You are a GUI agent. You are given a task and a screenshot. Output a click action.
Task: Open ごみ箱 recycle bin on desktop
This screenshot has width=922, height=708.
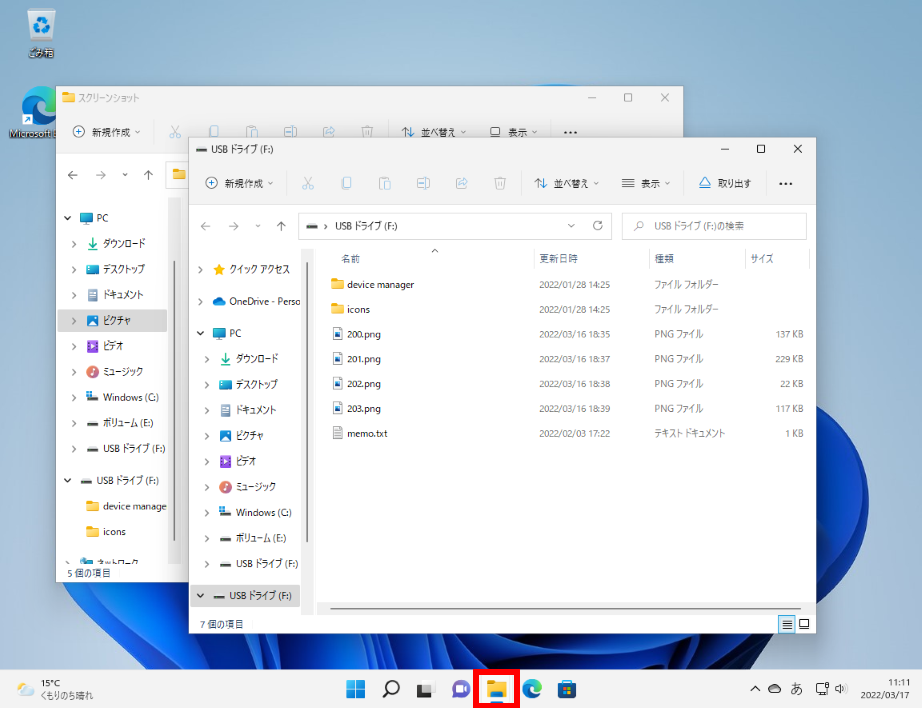coord(41,34)
